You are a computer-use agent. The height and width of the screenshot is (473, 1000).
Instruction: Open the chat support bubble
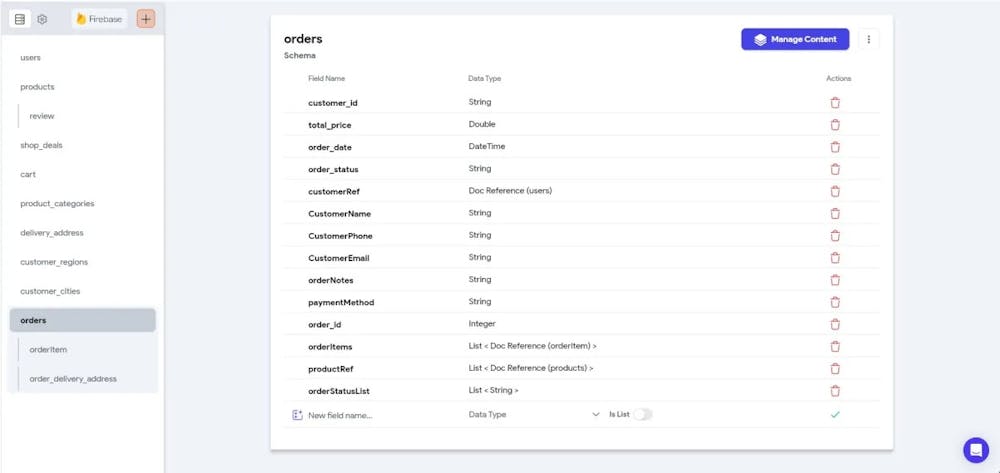pos(975,450)
